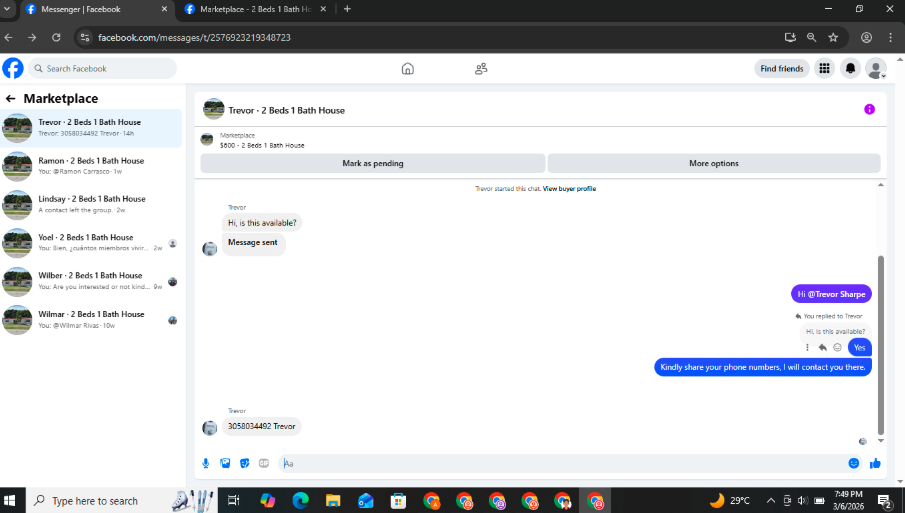Open Ramon conversation in chat list
This screenshot has height=513, width=905.
tap(91, 166)
